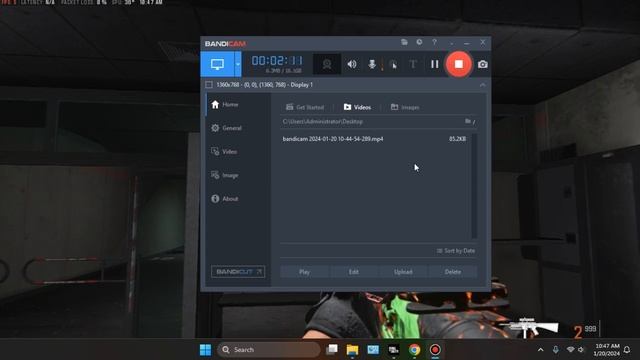Click the Delete button

[x=453, y=272]
